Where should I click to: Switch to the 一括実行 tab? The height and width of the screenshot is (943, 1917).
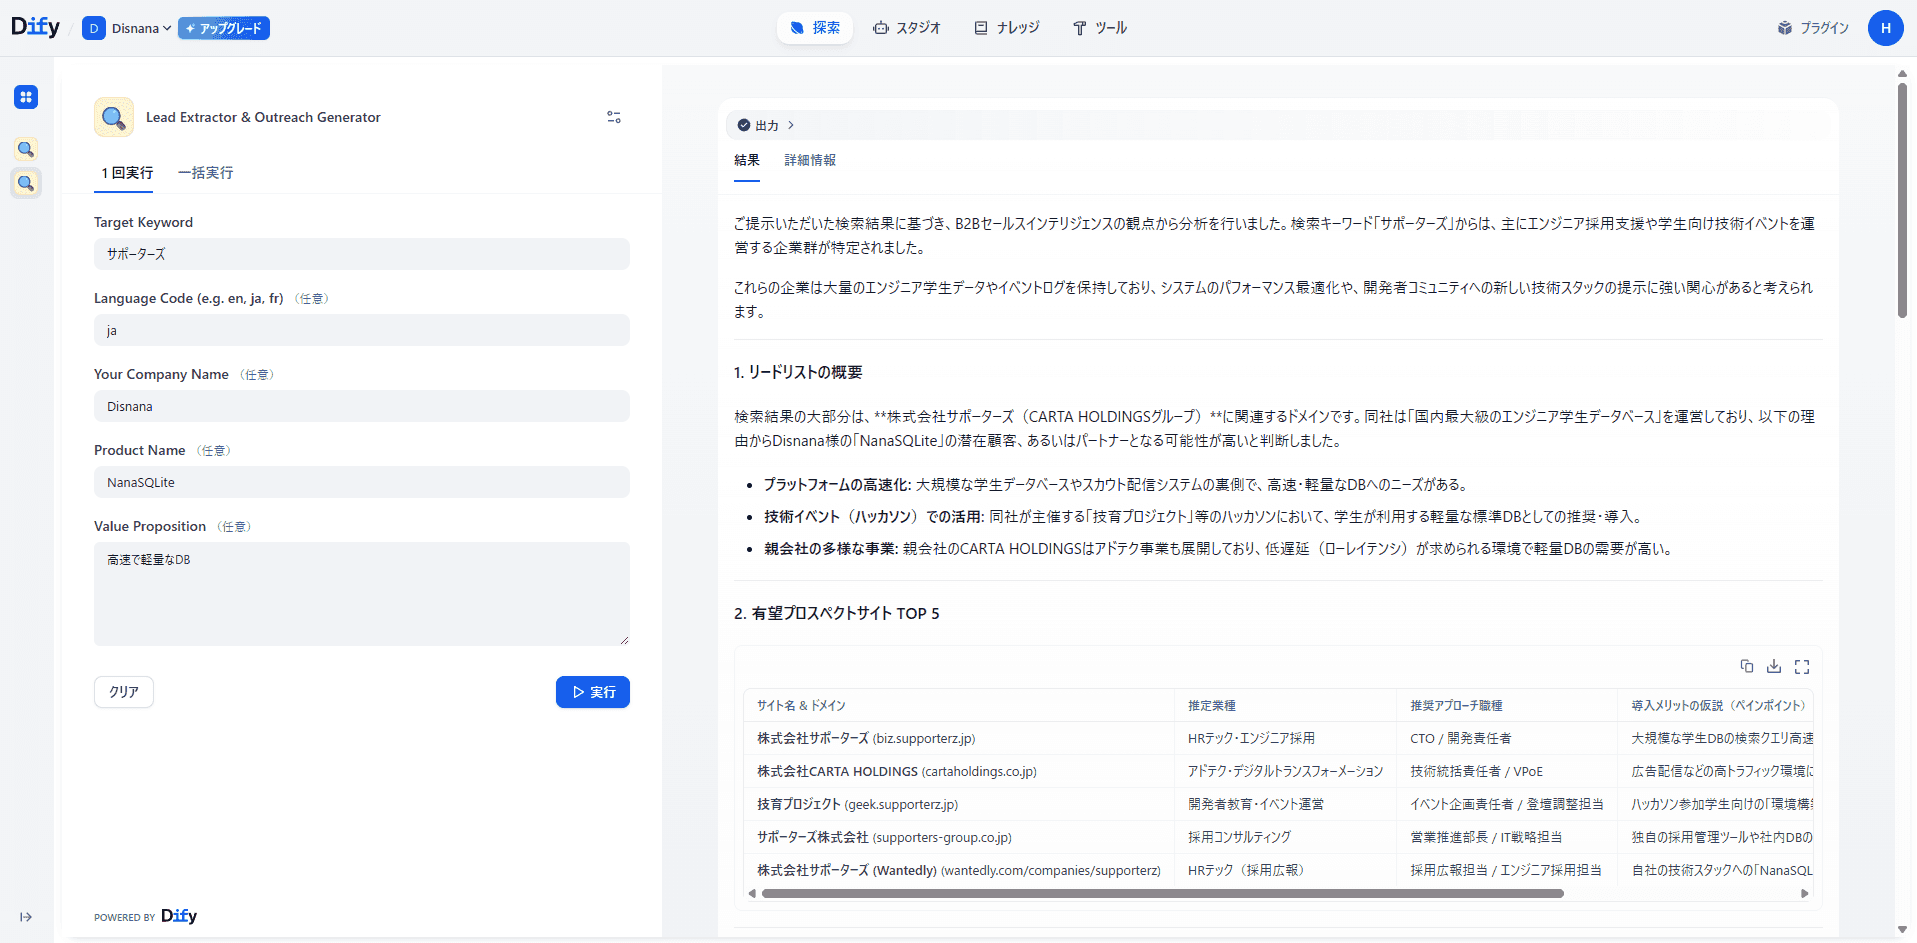pos(205,173)
